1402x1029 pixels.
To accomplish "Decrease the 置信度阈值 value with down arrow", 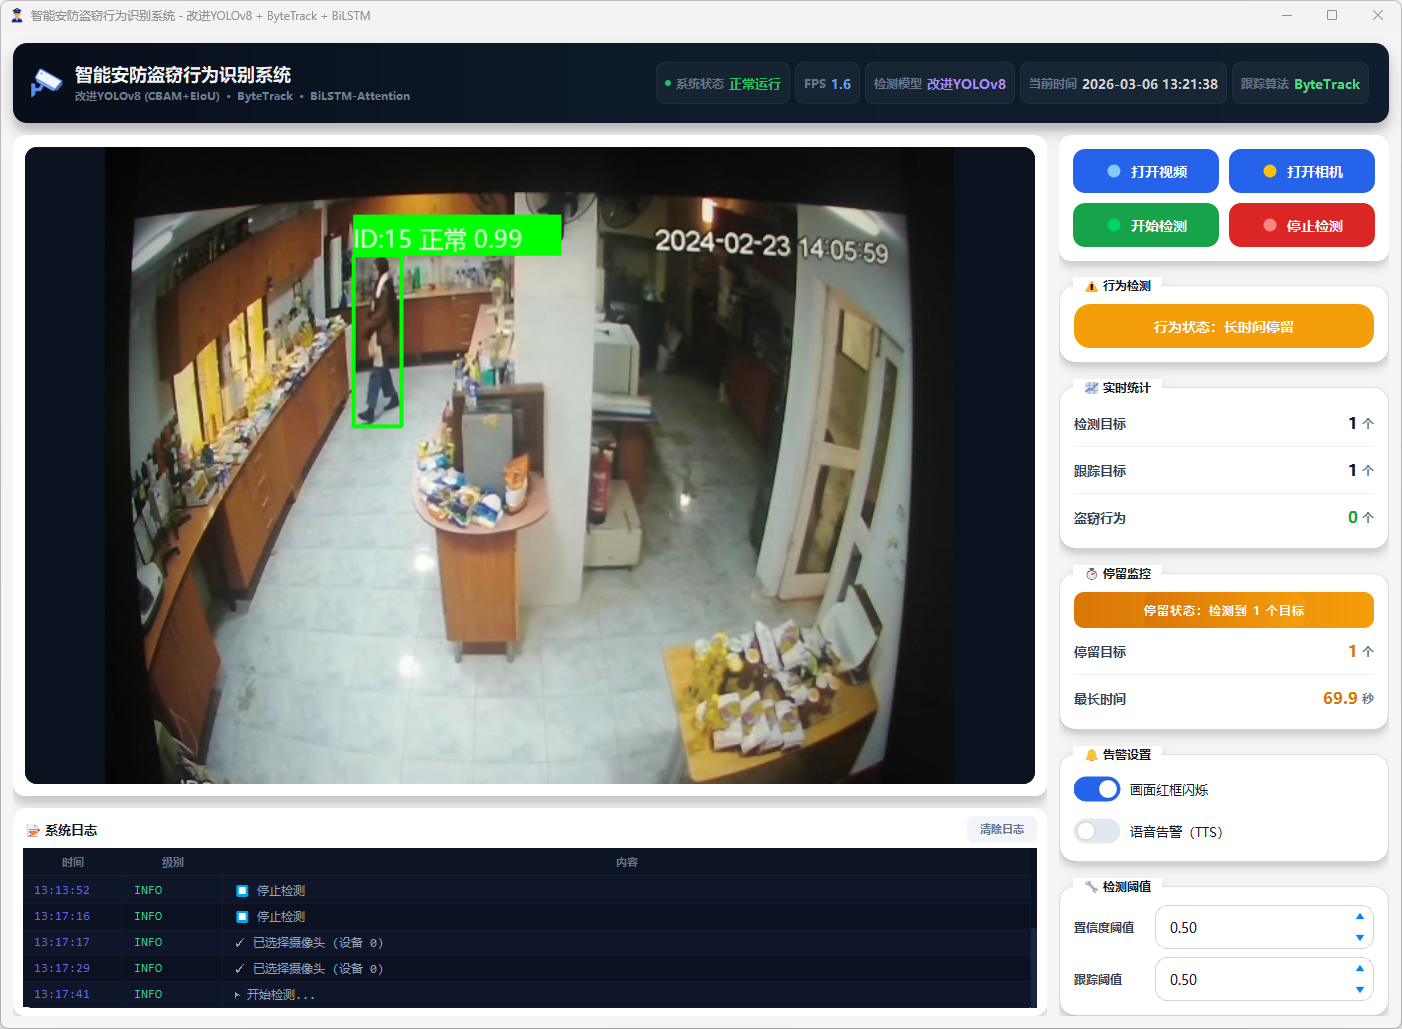I will (1359, 938).
